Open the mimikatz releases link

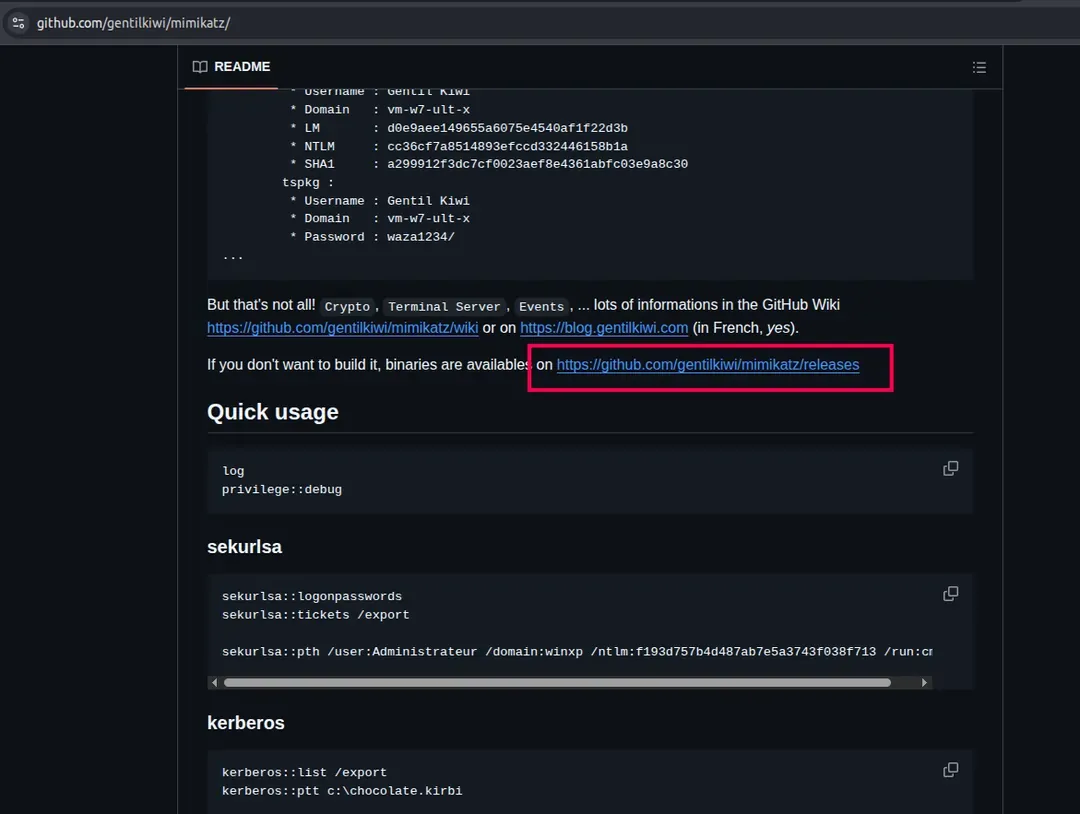[x=707, y=365]
